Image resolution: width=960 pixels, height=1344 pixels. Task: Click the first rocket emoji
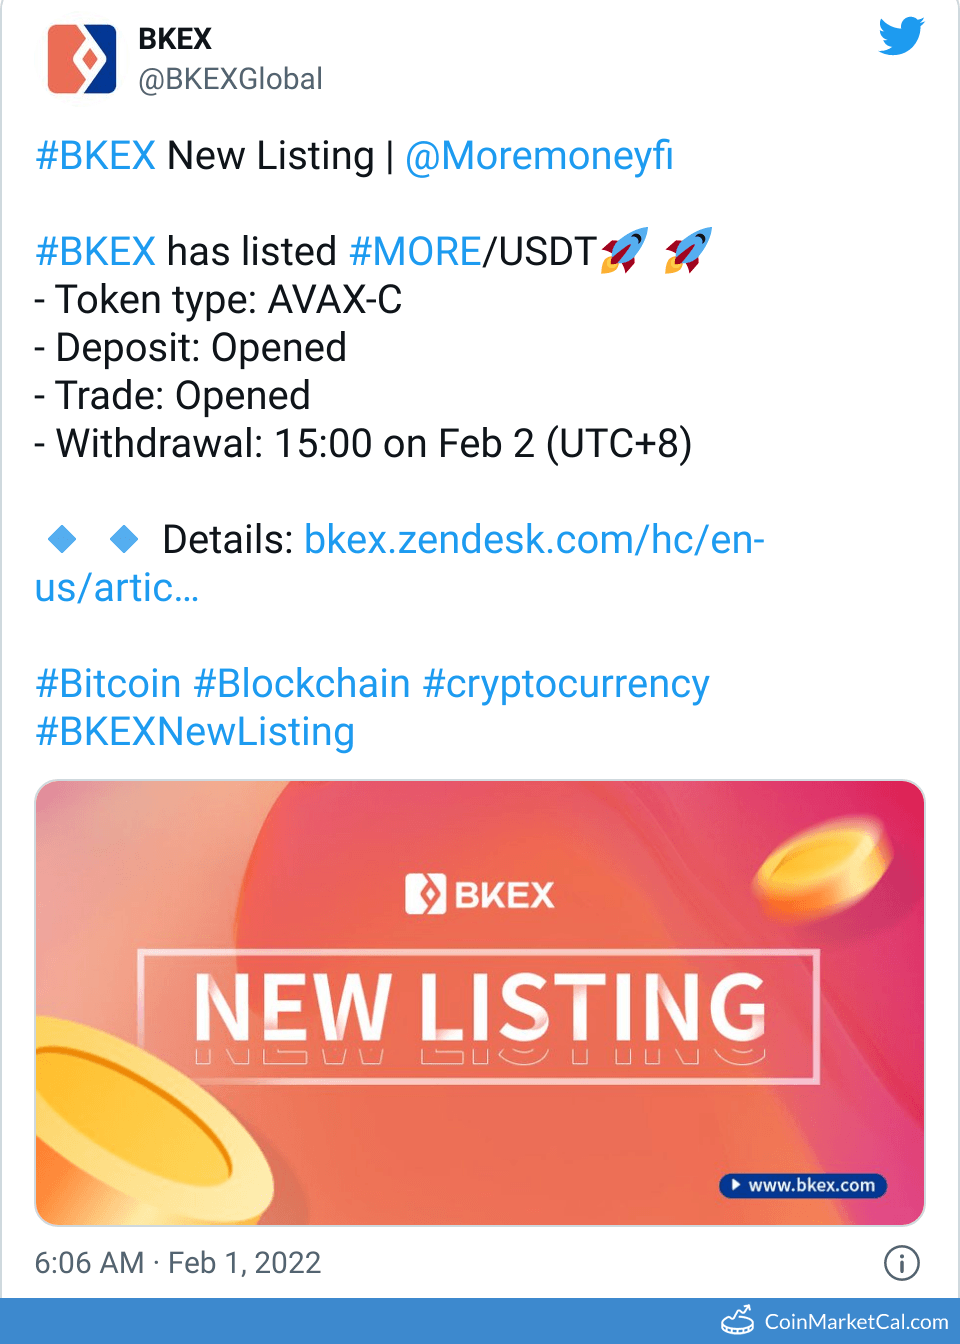(x=624, y=250)
